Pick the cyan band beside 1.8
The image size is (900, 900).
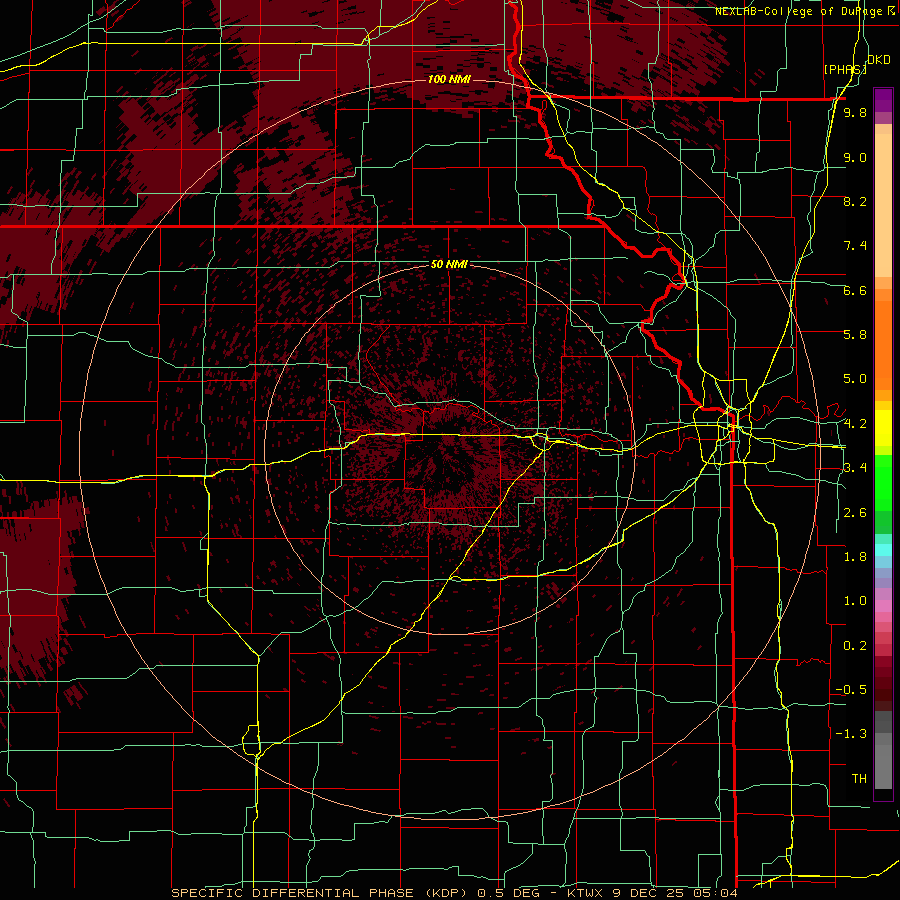[883, 550]
